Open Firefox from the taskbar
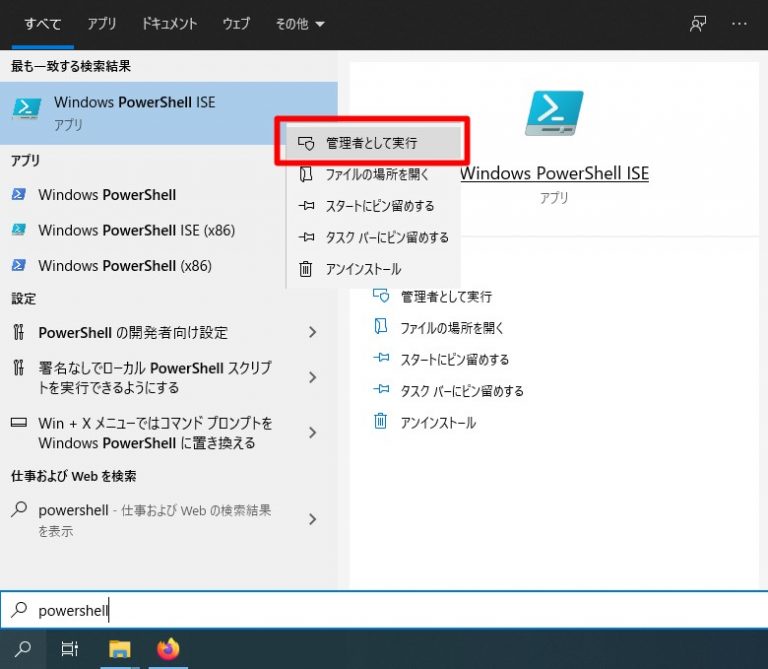 [168, 649]
